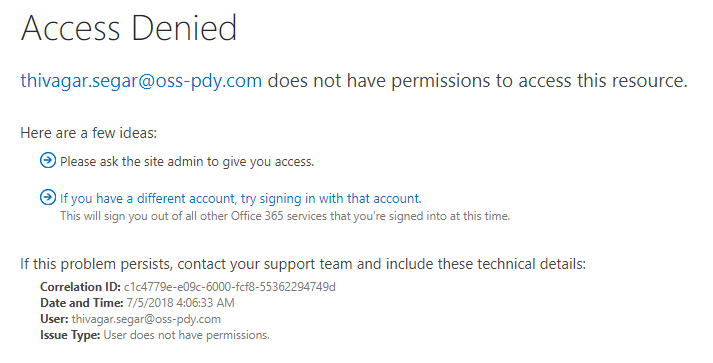Open the sign in with different account link

tap(241, 199)
